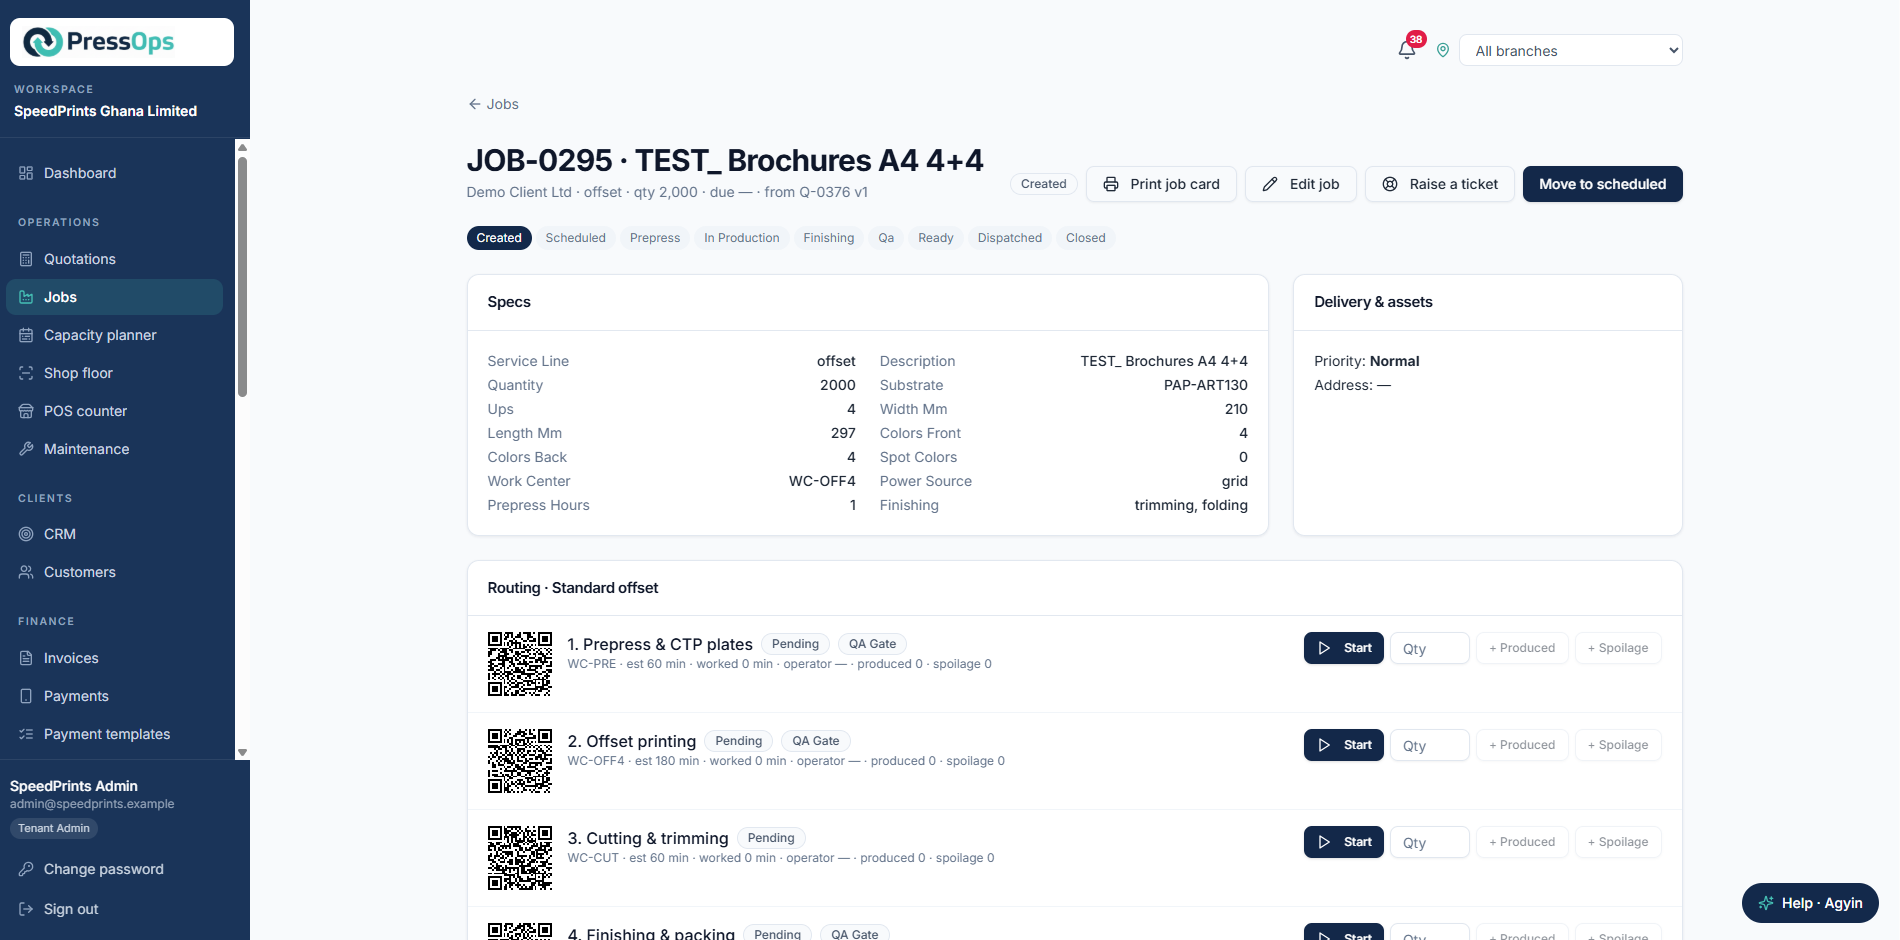1900x940 pixels.
Task: Raise a ticket for this job
Action: (x=1440, y=184)
